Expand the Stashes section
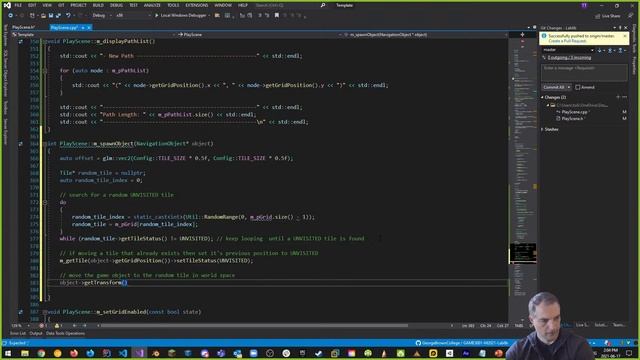This screenshot has width=640, height=360. 542,129
